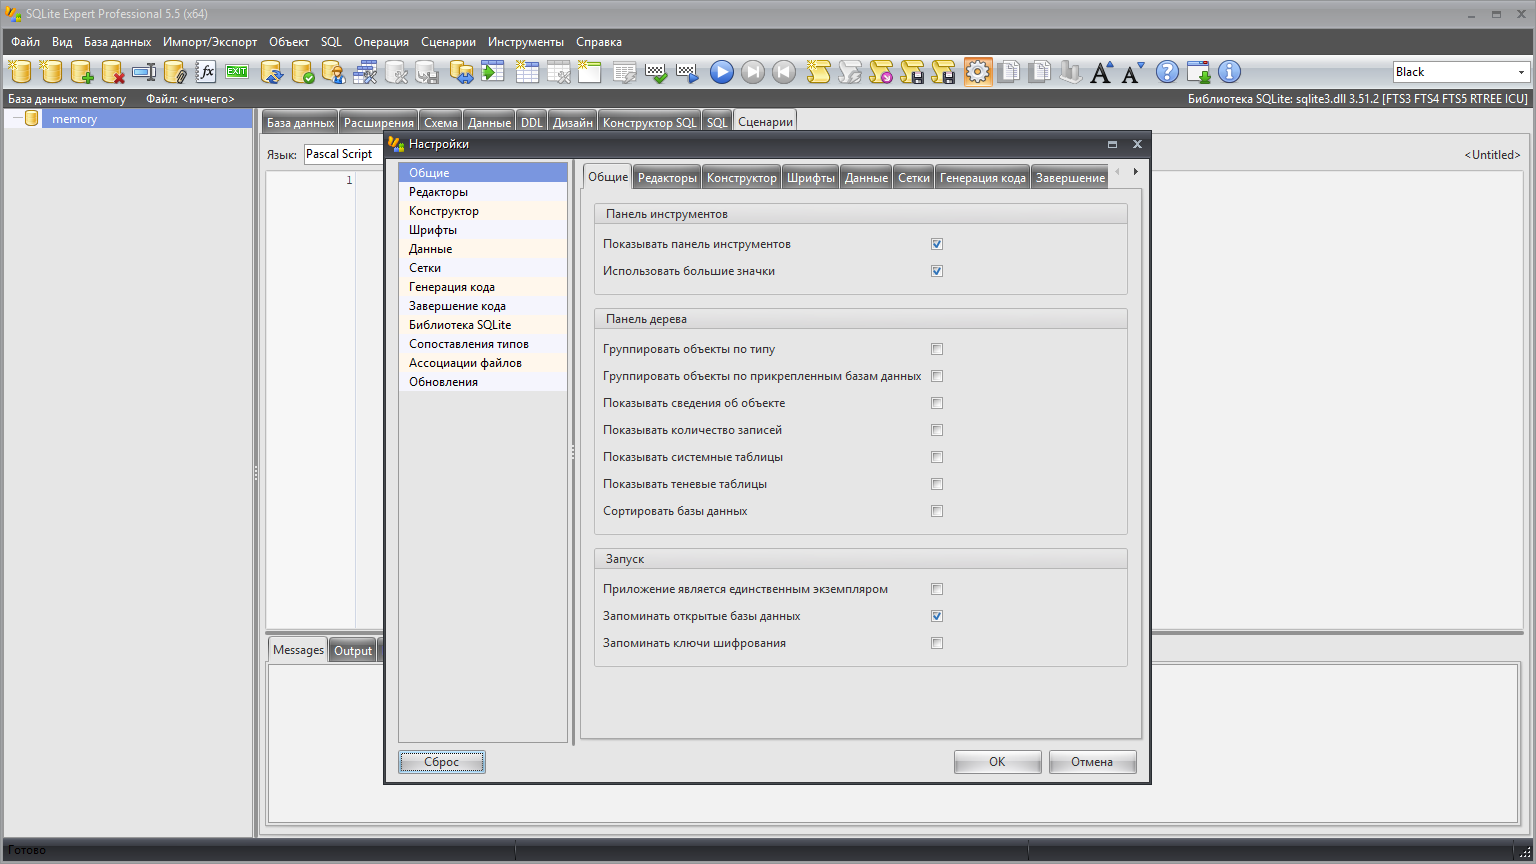The width and height of the screenshot is (1536, 864).
Task: Click the Сброс button
Action: pos(441,762)
